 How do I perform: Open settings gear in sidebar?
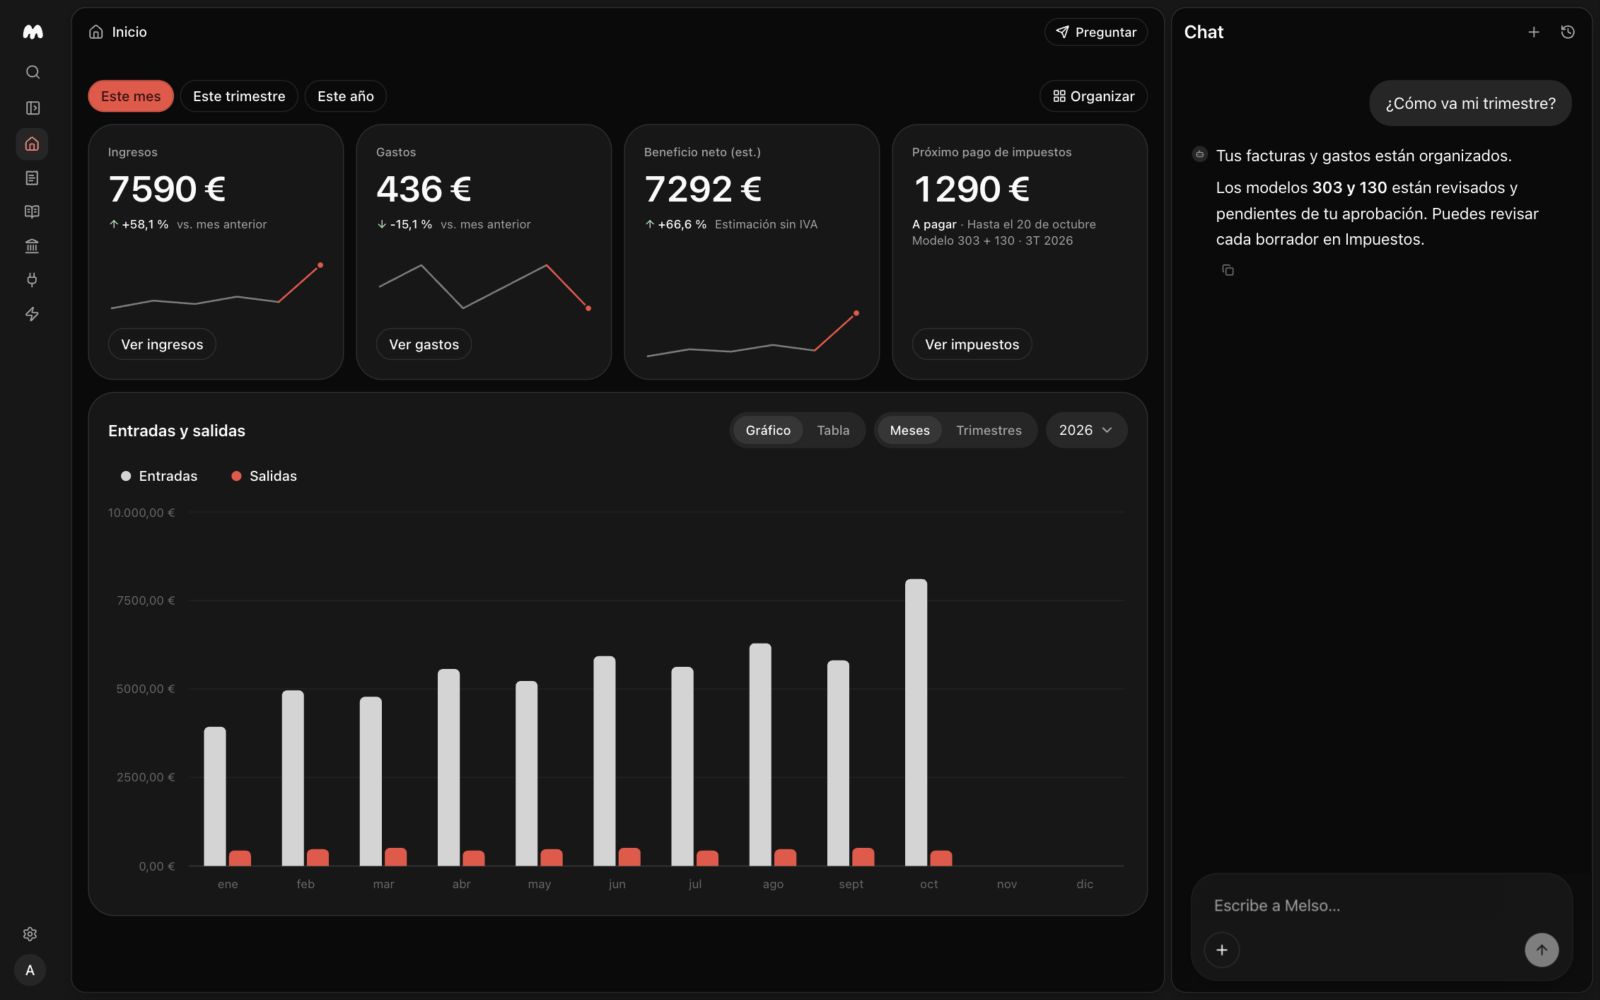point(30,934)
